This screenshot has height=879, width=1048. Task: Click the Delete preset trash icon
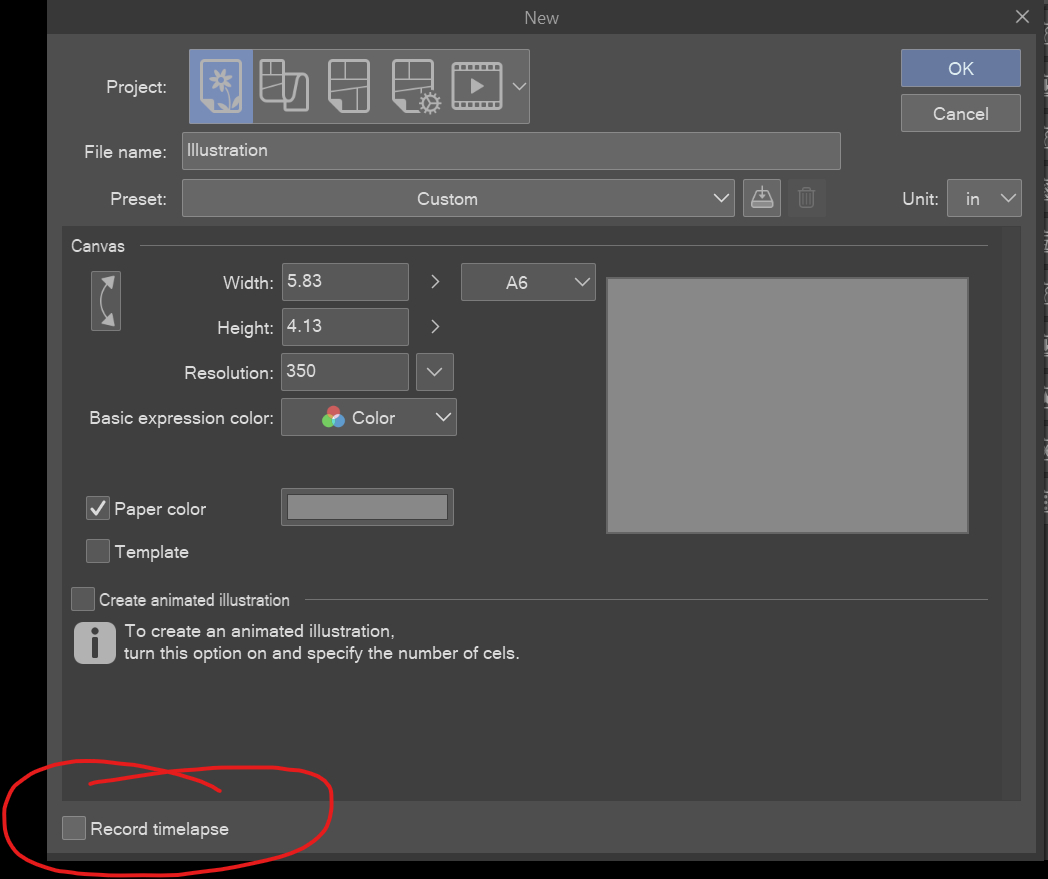[x=806, y=198]
